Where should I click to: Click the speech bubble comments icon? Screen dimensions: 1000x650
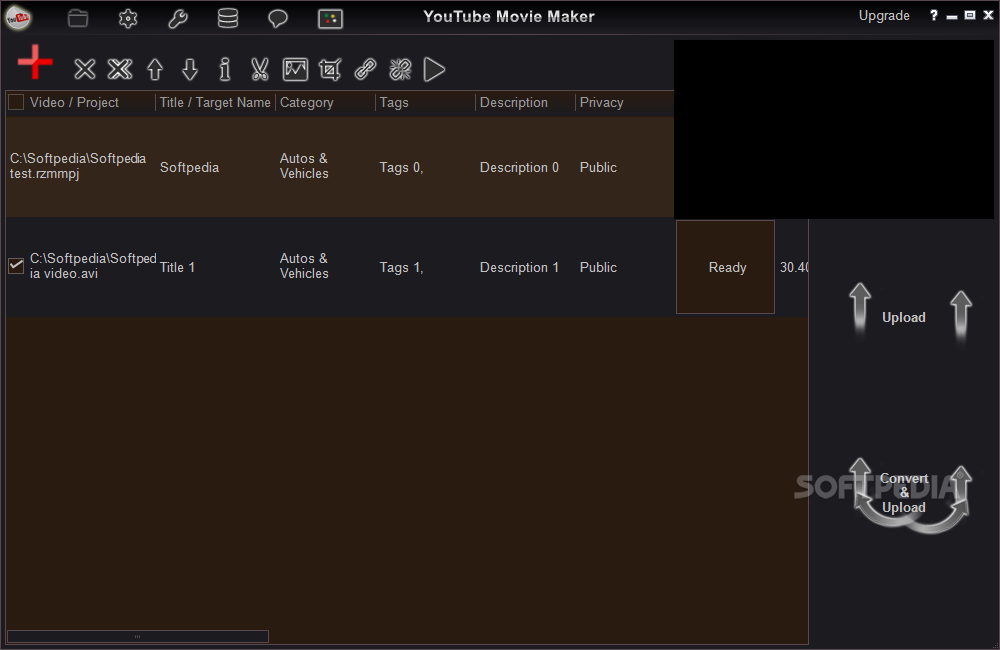(278, 18)
